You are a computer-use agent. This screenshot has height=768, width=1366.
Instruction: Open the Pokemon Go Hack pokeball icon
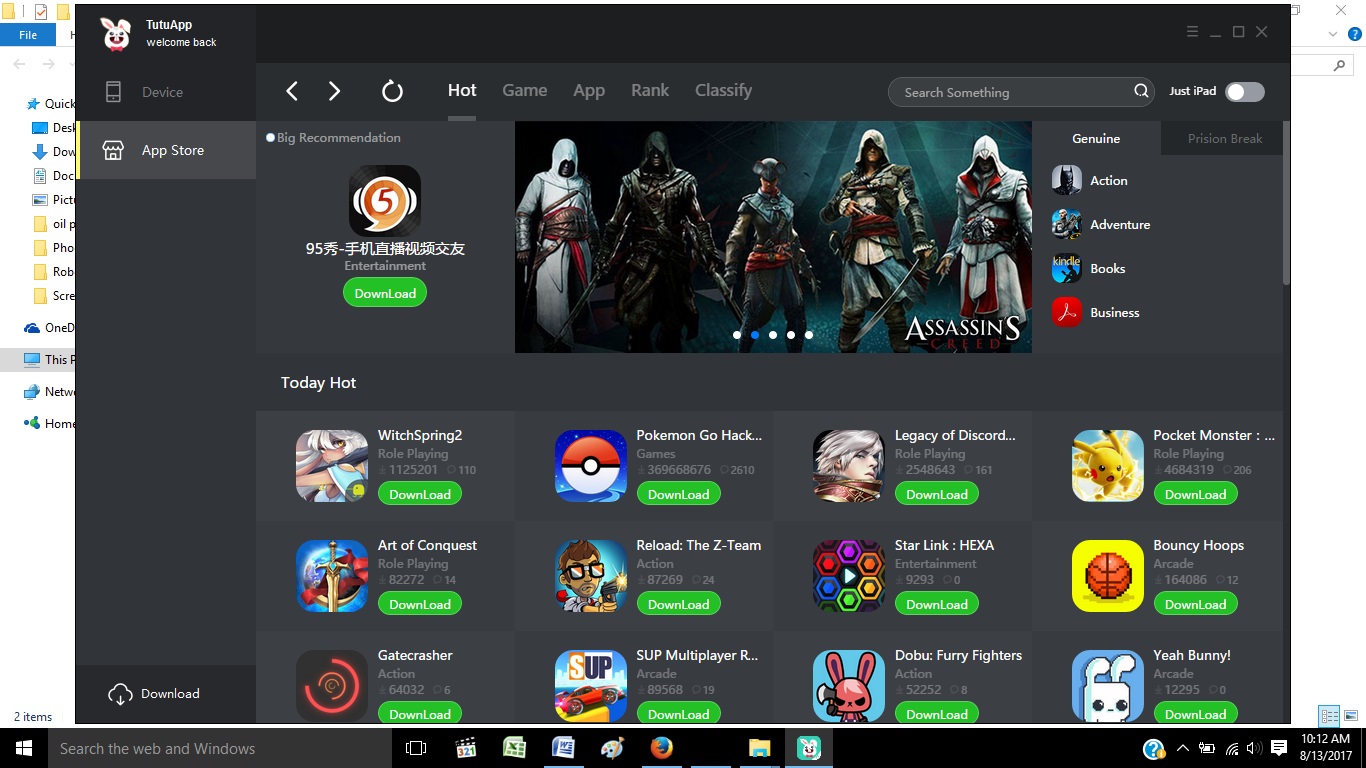[591, 466]
